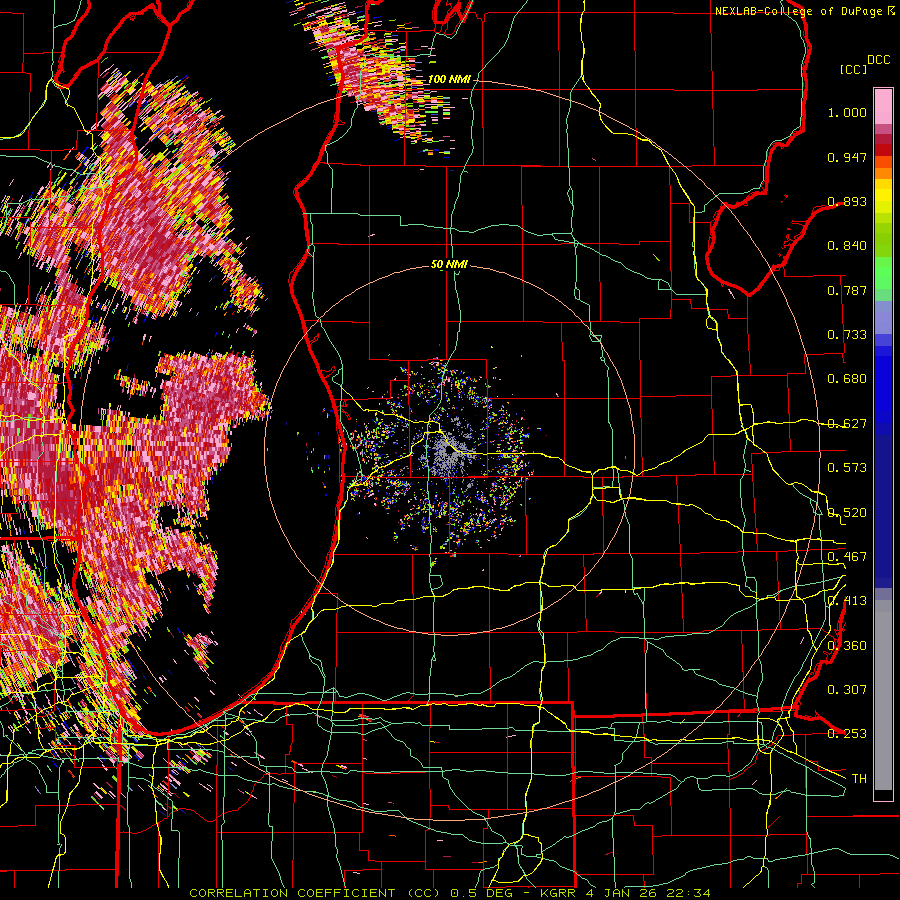Screen dimensions: 900x900
Task: Click the TH threshold label on scale
Action: (x=859, y=779)
